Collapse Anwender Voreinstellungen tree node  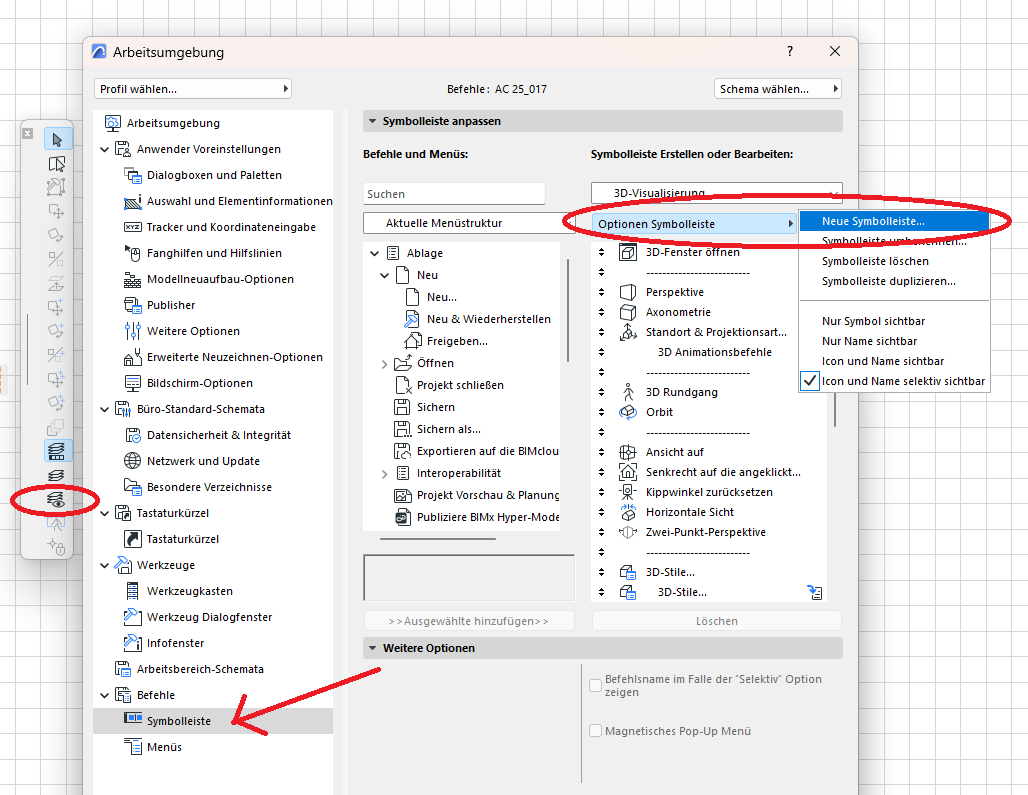pos(104,149)
